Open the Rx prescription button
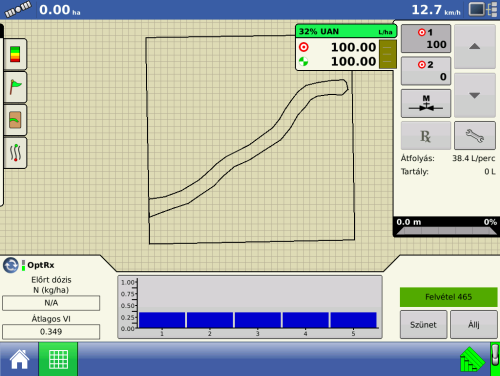This screenshot has width=500, height=376. pos(426,136)
